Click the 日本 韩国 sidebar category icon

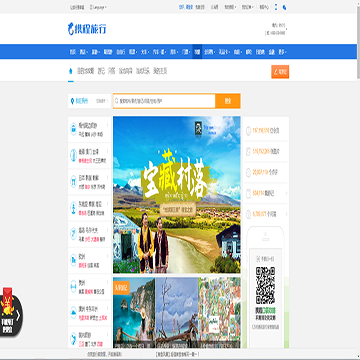tap(73, 182)
